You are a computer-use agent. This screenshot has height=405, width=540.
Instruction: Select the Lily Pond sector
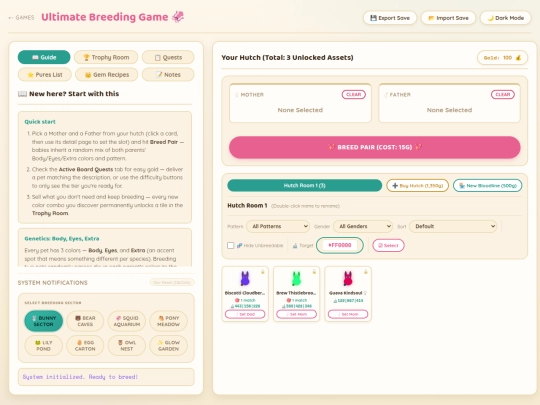[x=43, y=345]
